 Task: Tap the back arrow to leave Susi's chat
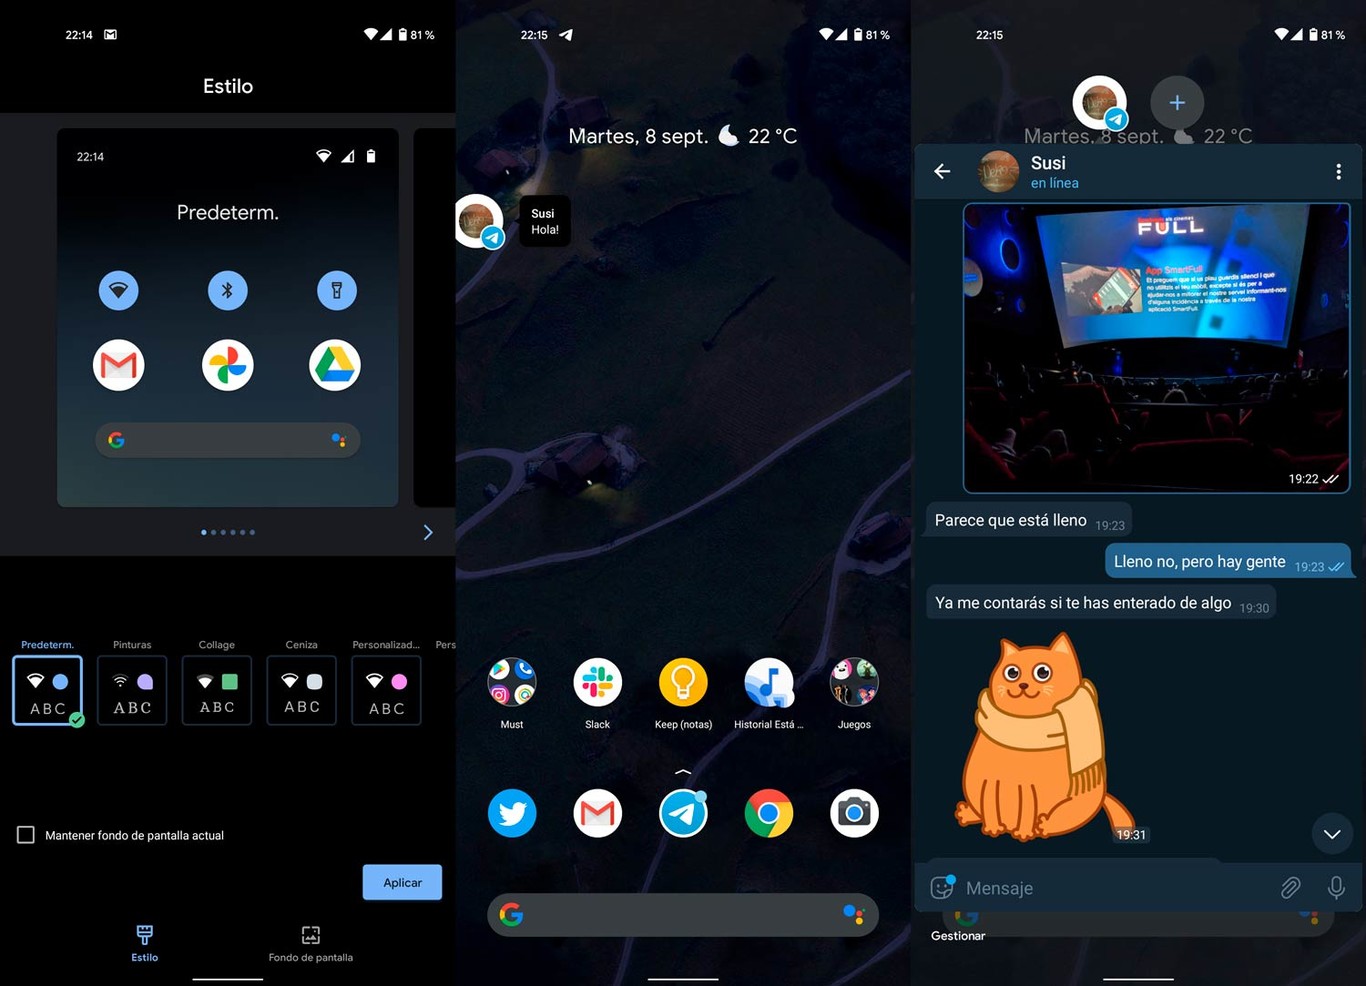(x=941, y=171)
